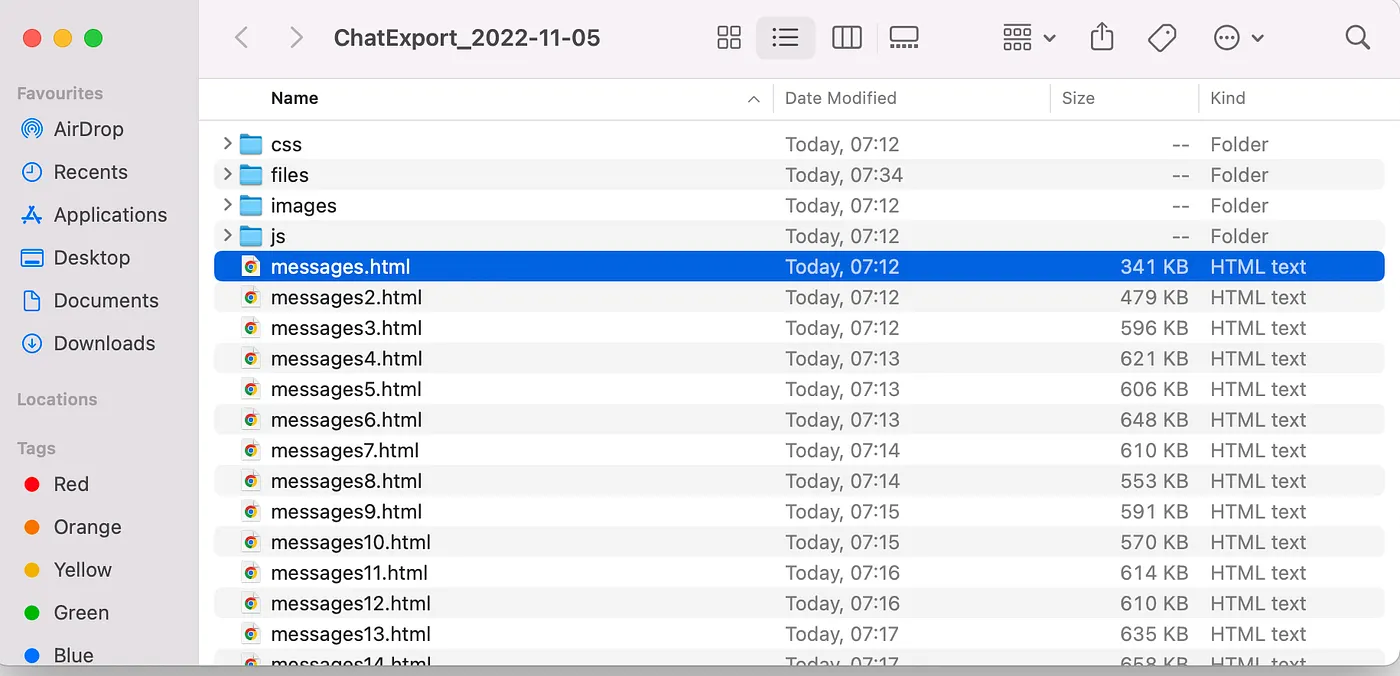Switch to icon grid view
Viewport: 1400px width, 676px height.
pos(729,38)
